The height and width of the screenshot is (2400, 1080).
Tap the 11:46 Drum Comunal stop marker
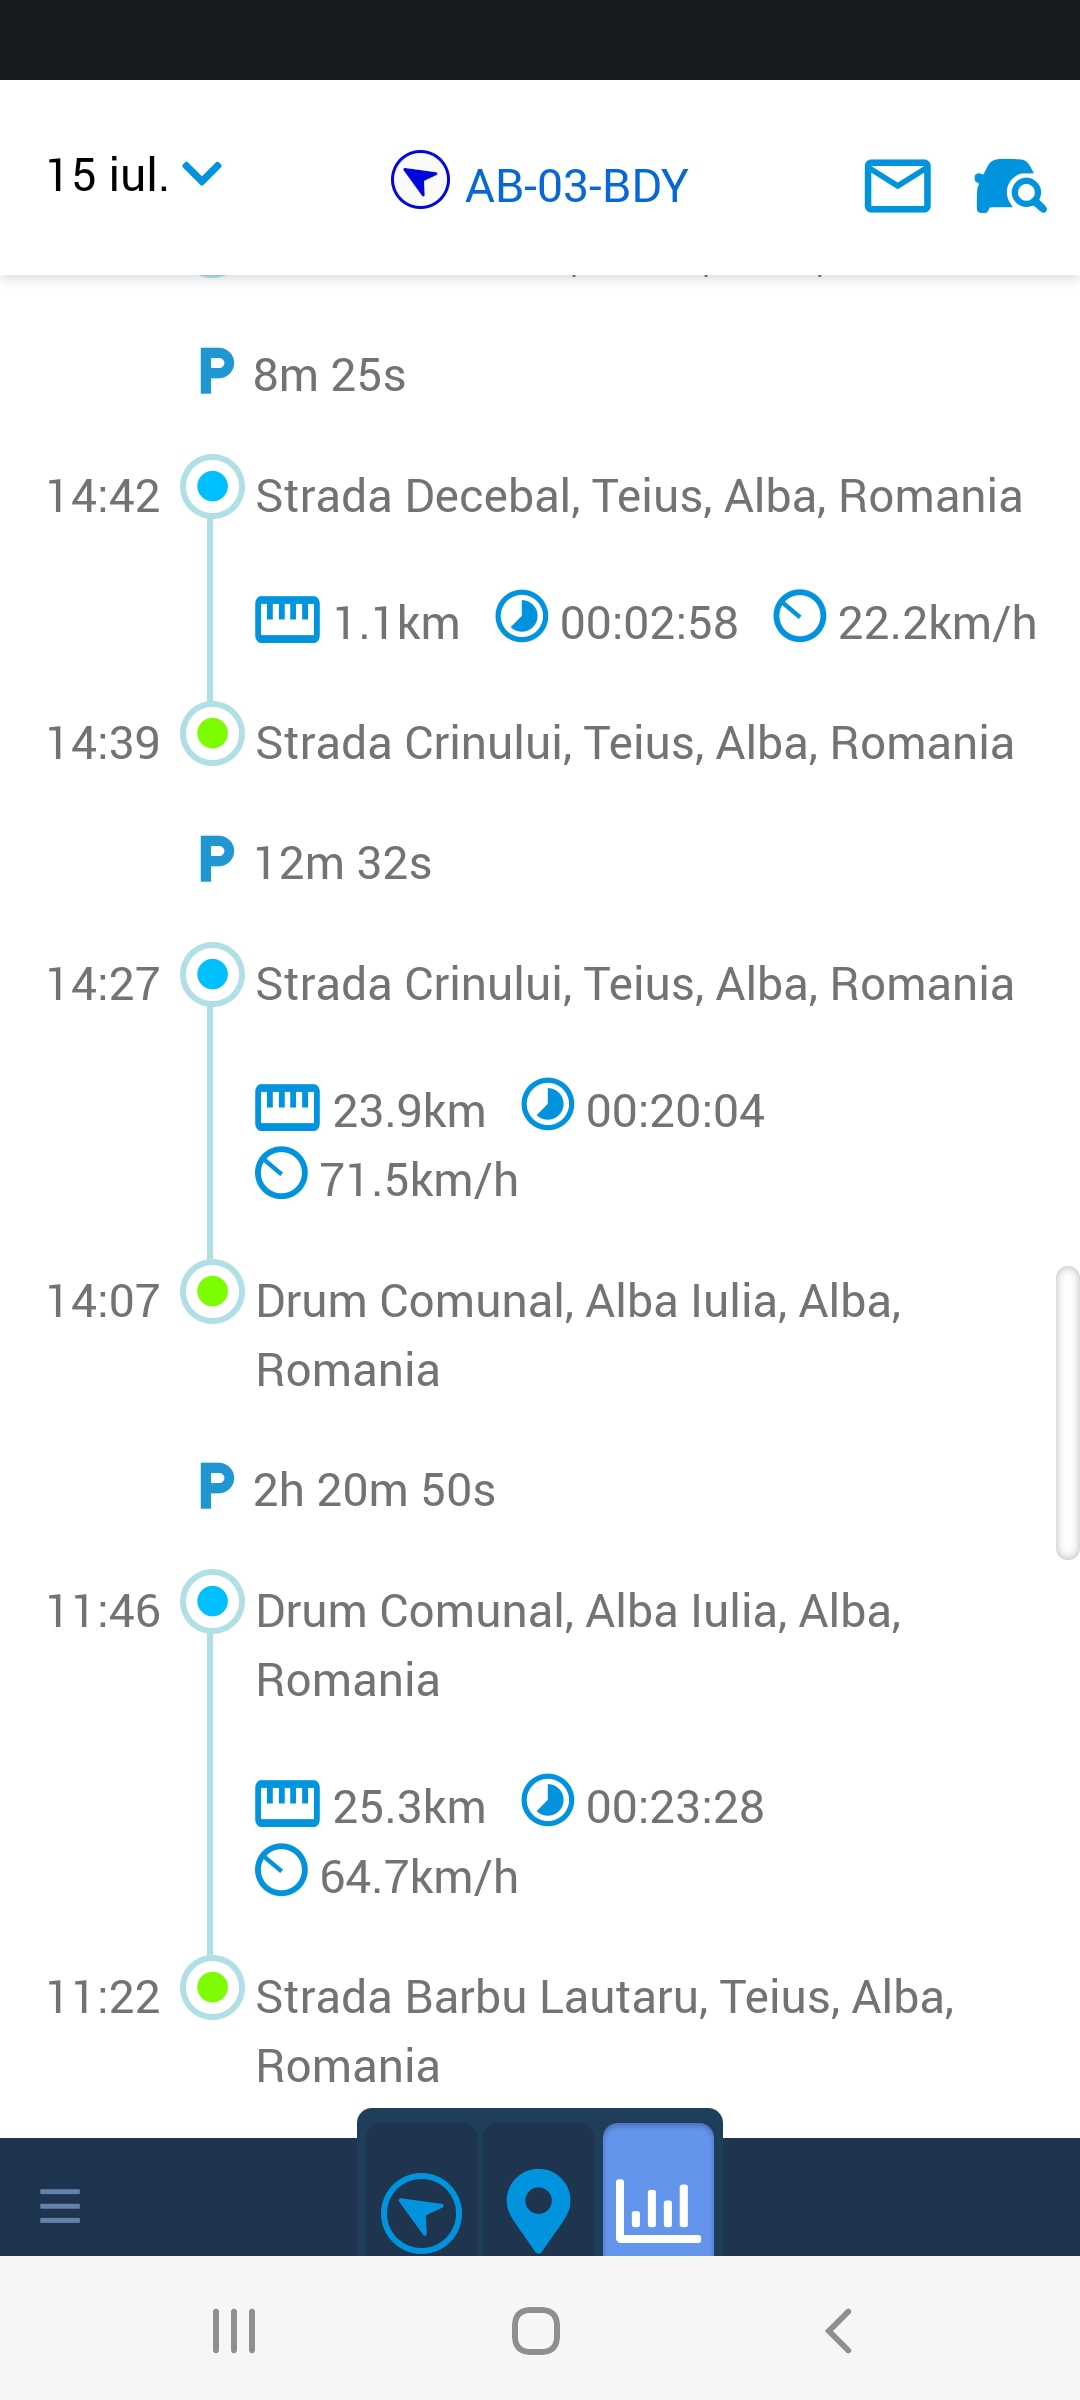212,1602
